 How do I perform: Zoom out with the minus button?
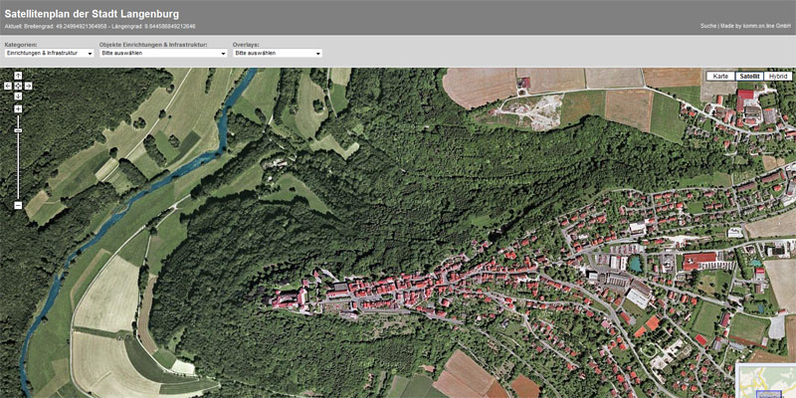(18, 205)
